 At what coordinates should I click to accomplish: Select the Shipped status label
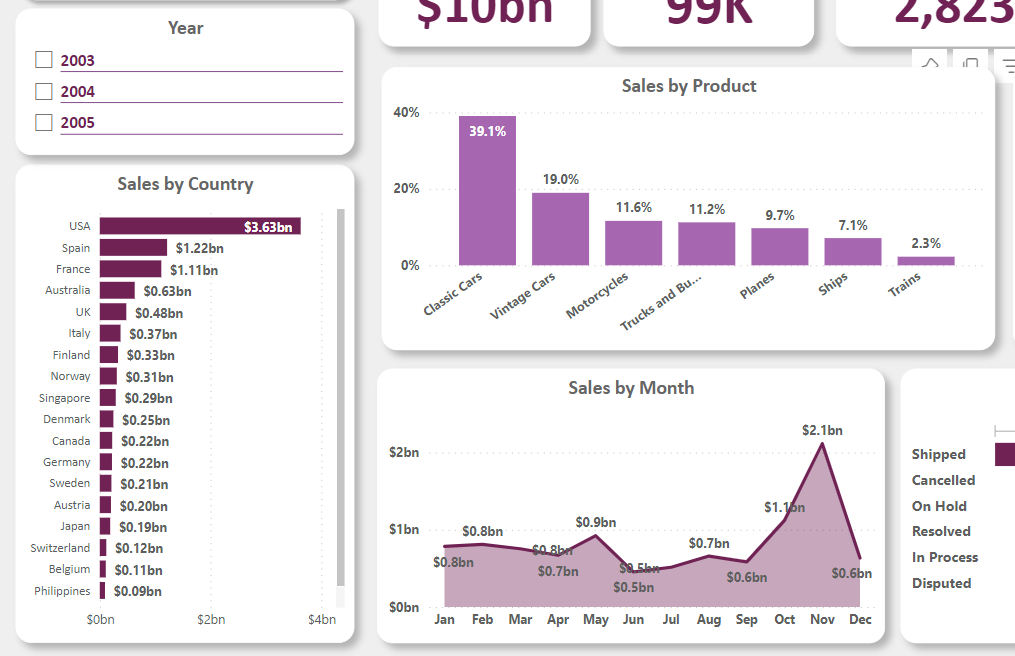pyautogui.click(x=938, y=454)
